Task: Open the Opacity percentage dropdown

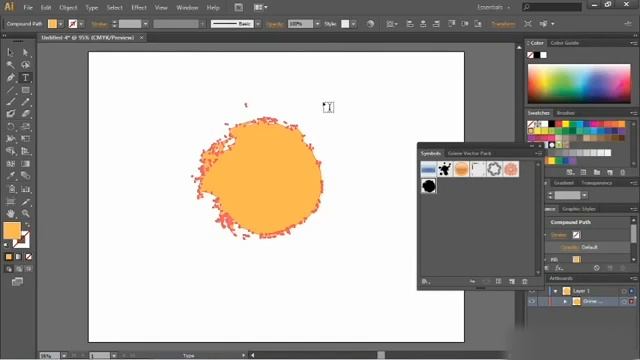Action: 317,24
